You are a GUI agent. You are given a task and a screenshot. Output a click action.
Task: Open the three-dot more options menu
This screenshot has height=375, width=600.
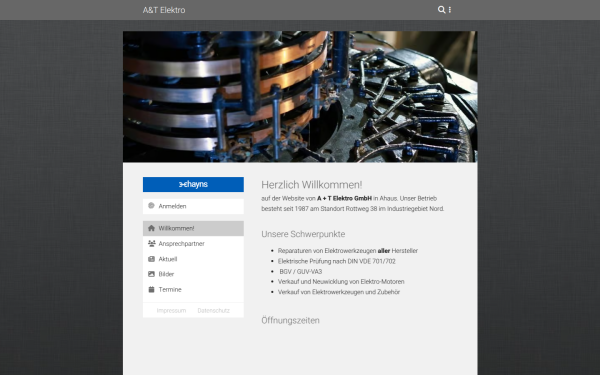coord(450,10)
